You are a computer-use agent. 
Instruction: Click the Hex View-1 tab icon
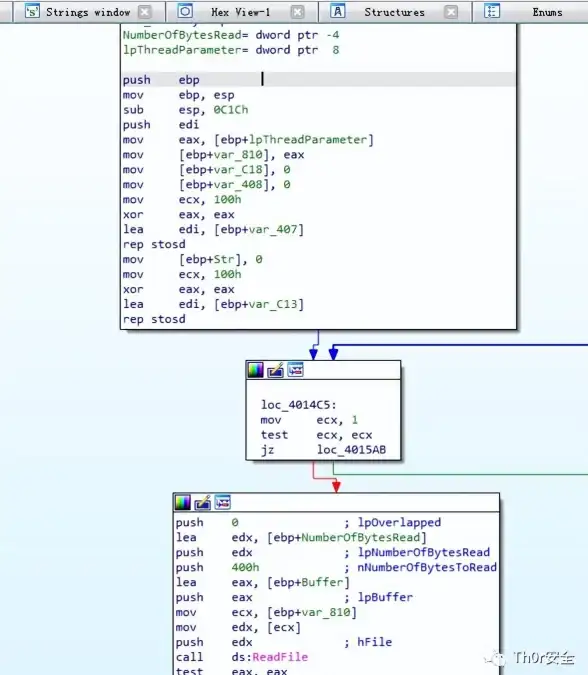pos(185,11)
